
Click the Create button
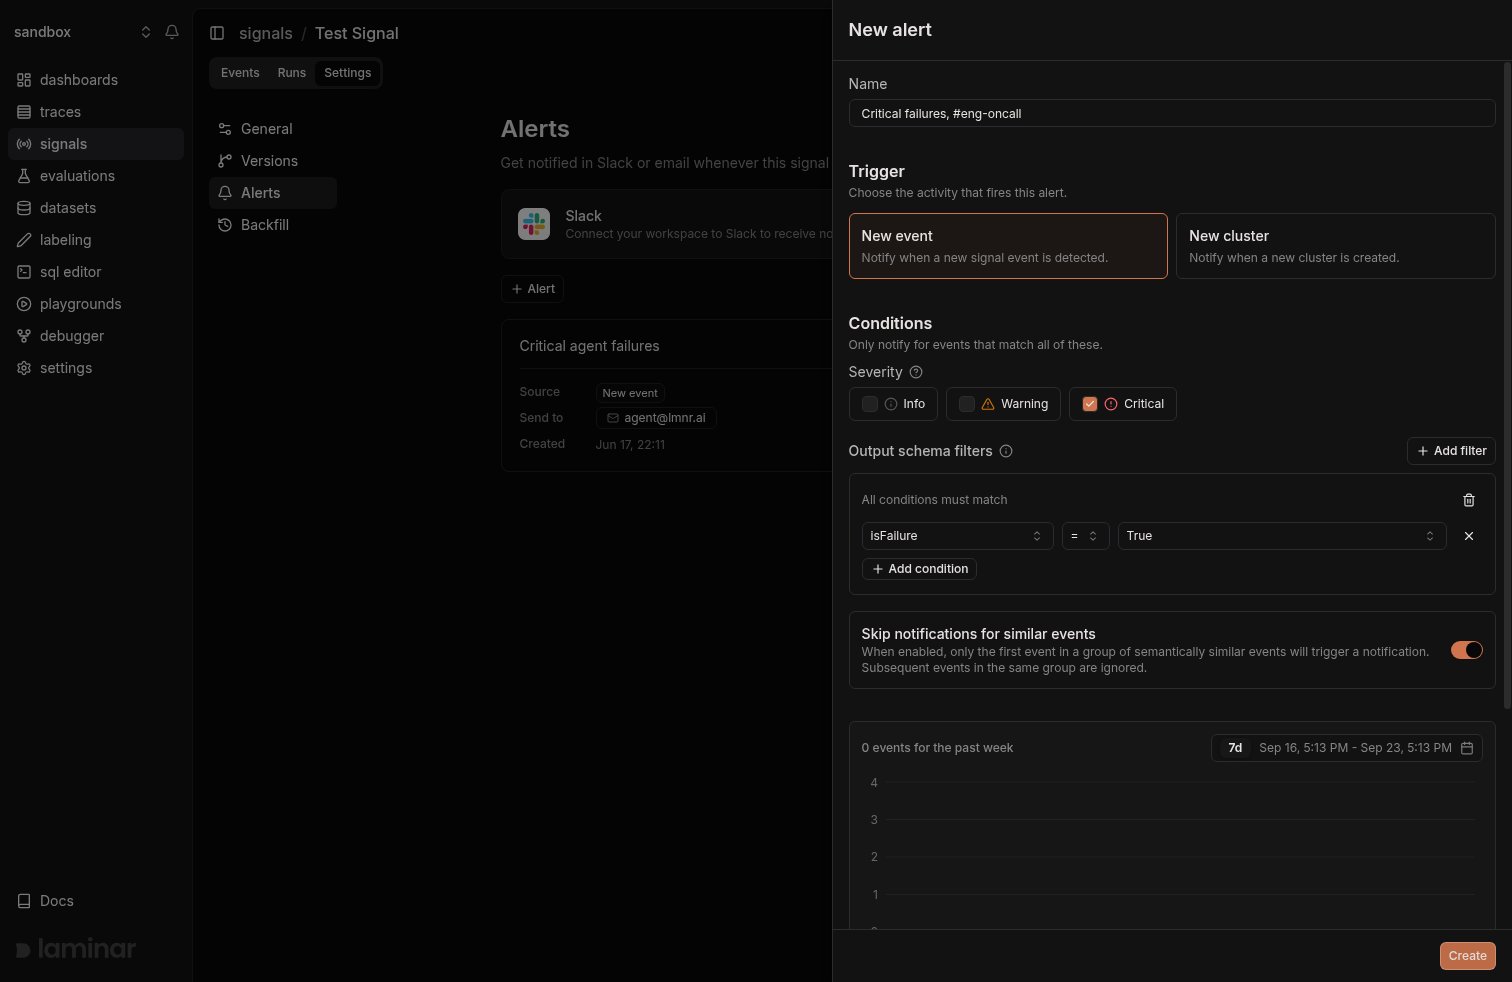click(1468, 956)
